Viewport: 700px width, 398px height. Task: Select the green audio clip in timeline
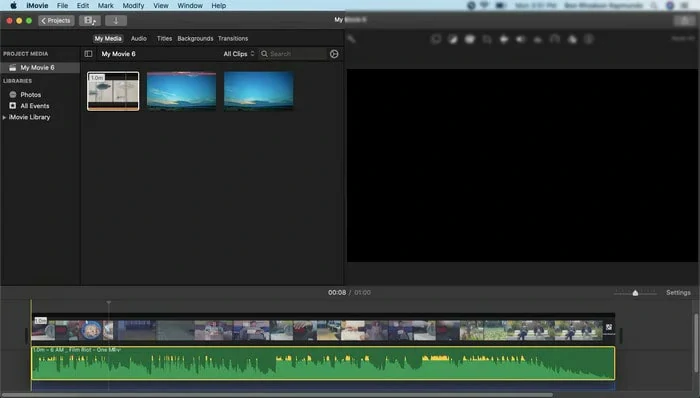tap(323, 363)
